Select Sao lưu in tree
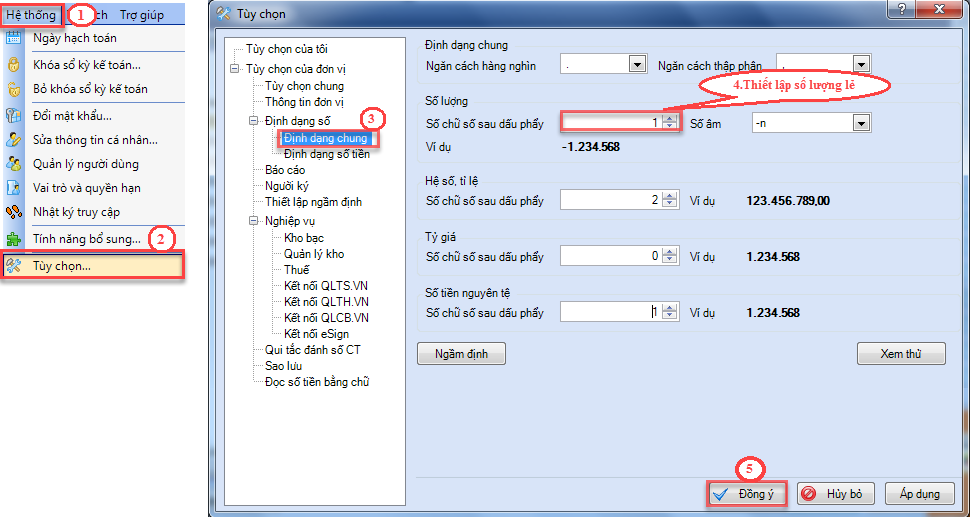 point(283,365)
